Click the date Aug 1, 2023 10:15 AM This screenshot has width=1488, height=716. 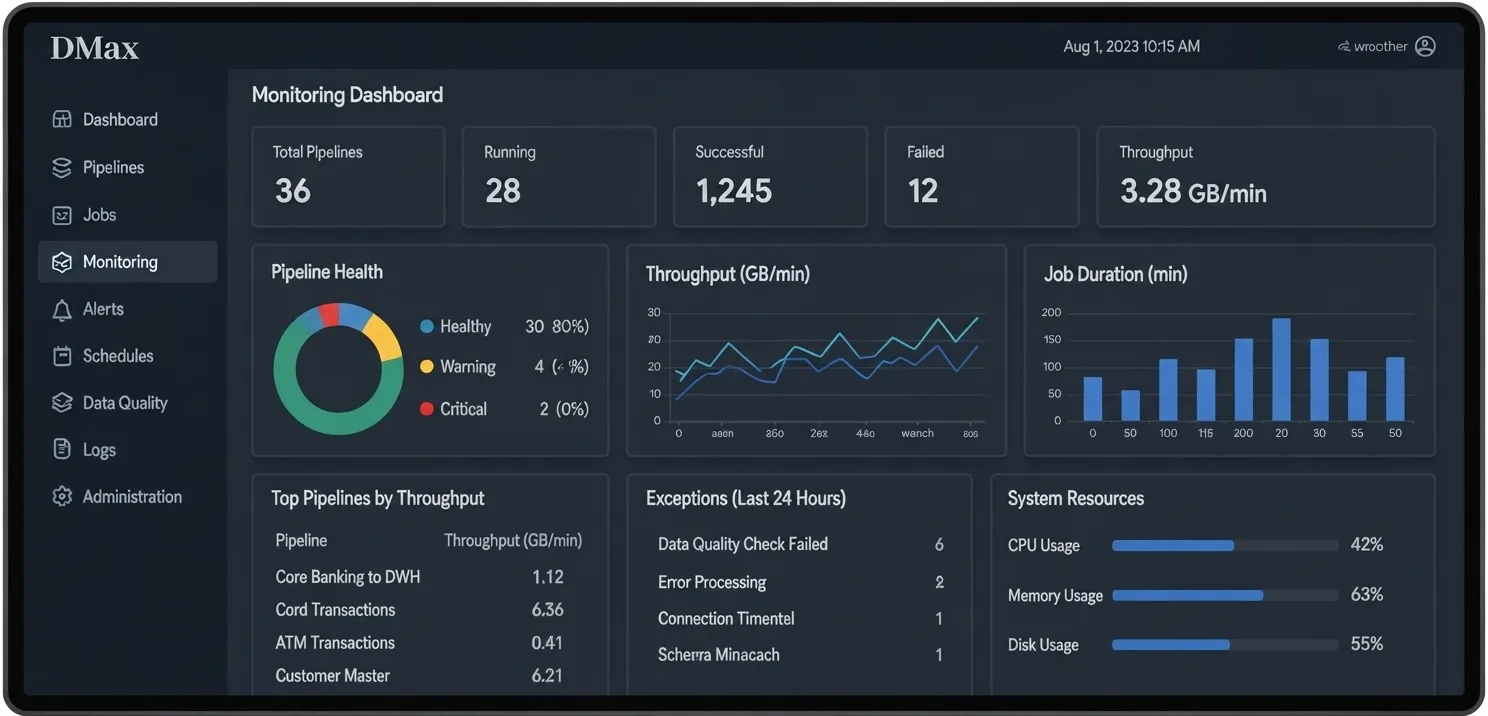1132,47
